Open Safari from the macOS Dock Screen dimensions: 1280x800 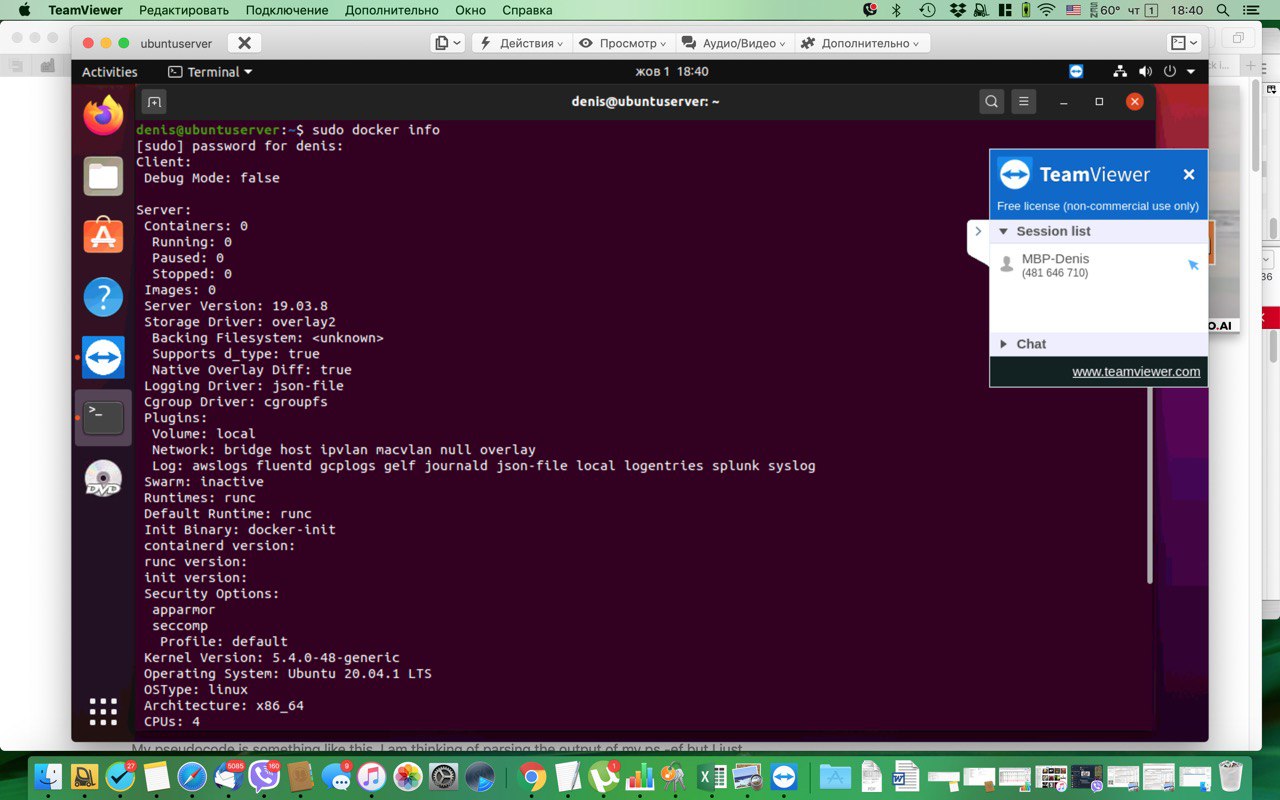(x=192, y=776)
